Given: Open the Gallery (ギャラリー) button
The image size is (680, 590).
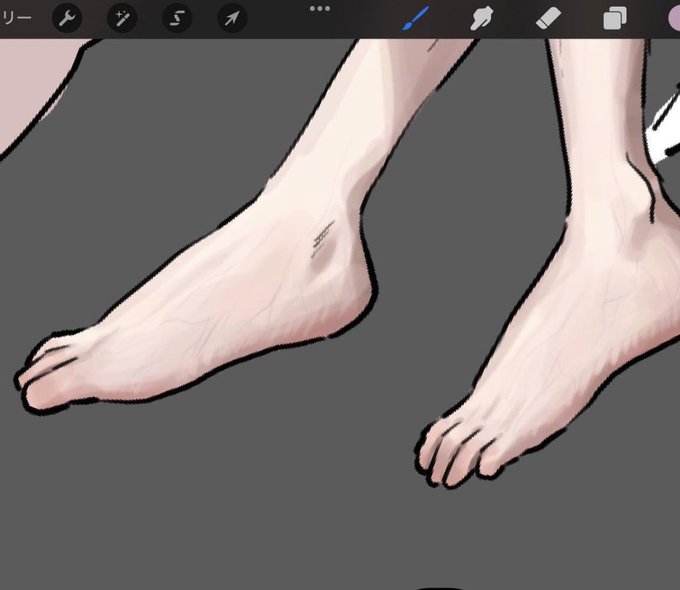Looking at the screenshot, I should pyautogui.click(x=16, y=18).
